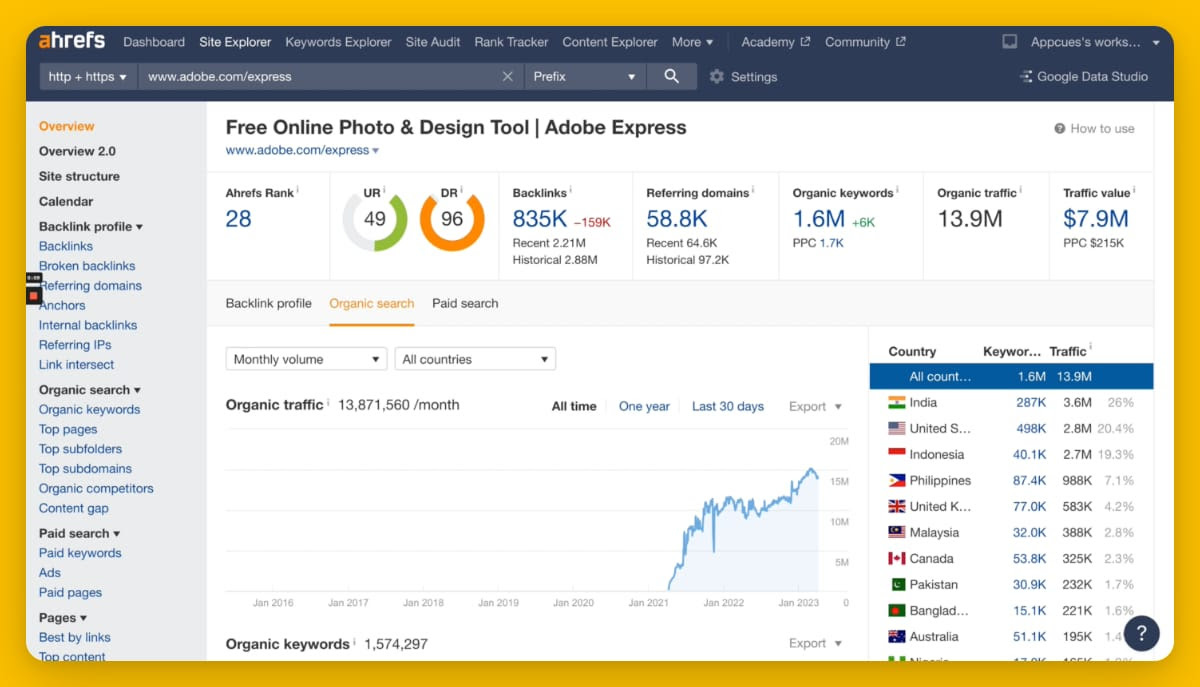Click the workspace monitor icon
Image resolution: width=1200 pixels, height=687 pixels.
[x=1010, y=42]
